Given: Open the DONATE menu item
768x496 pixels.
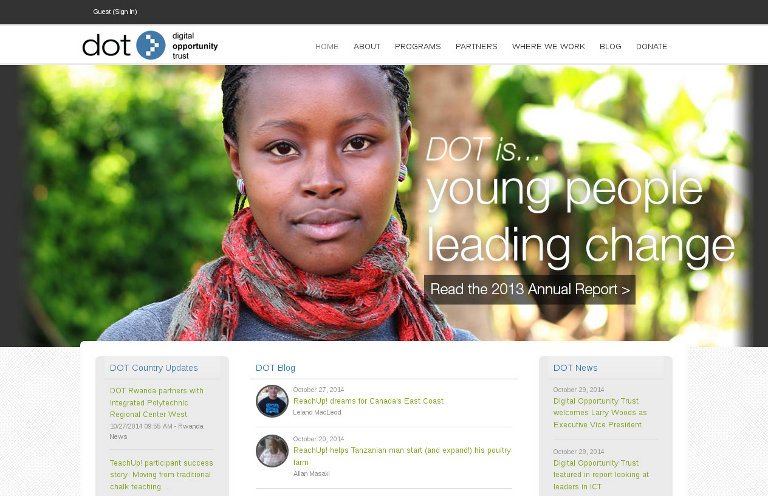Looking at the screenshot, I should coord(651,47).
